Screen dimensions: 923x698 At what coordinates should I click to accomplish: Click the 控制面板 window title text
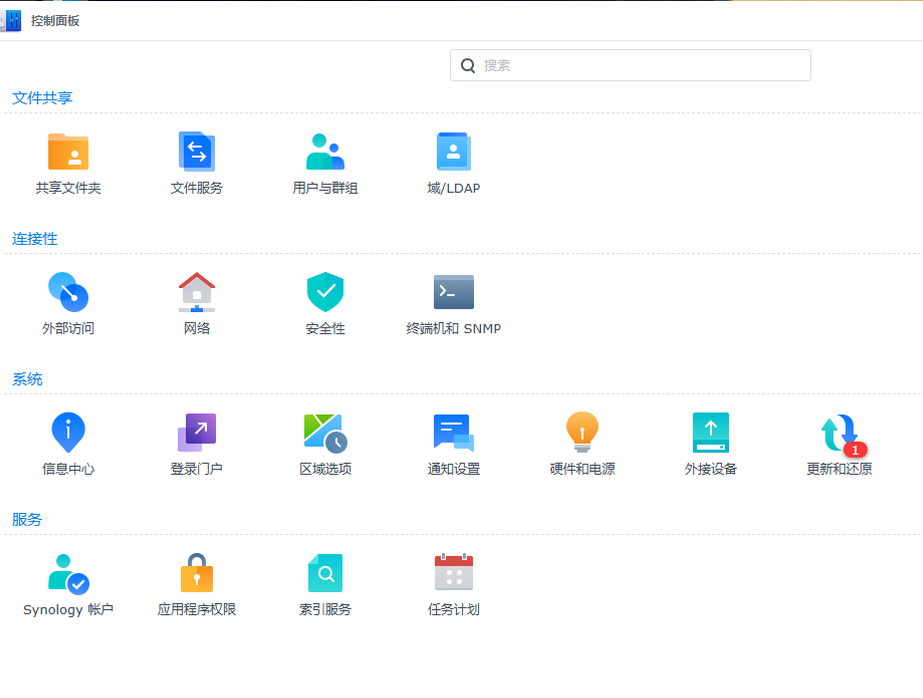point(55,21)
